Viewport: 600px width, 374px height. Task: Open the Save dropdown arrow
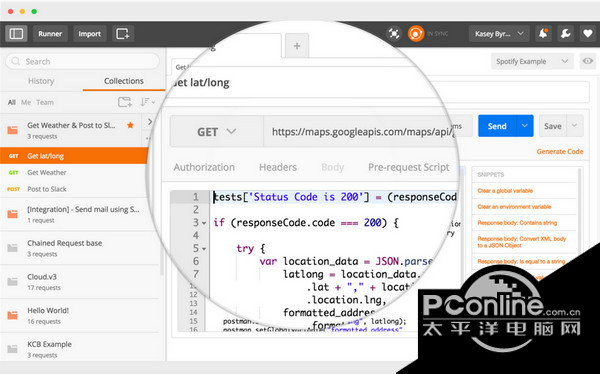coord(574,126)
